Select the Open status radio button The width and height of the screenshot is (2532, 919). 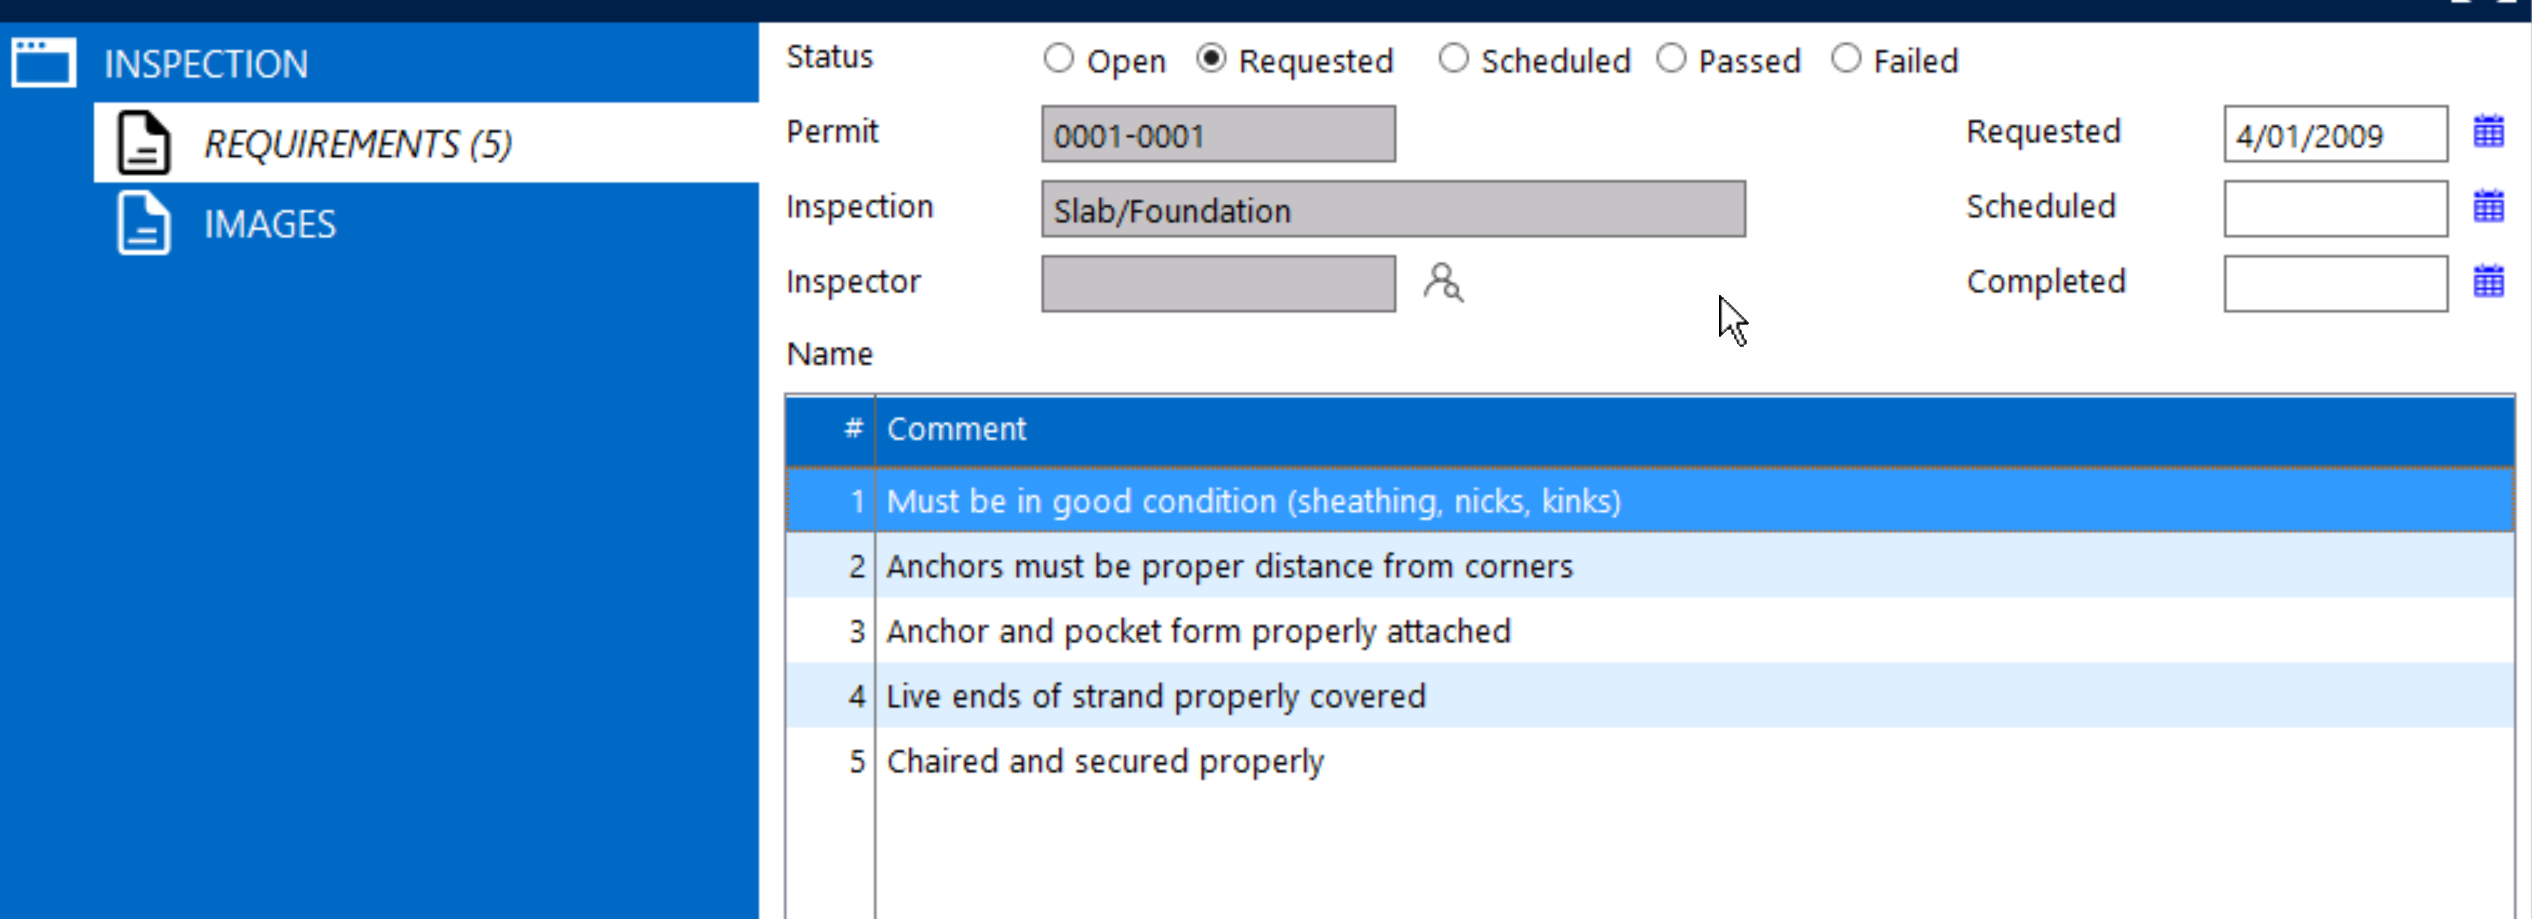1058,59
